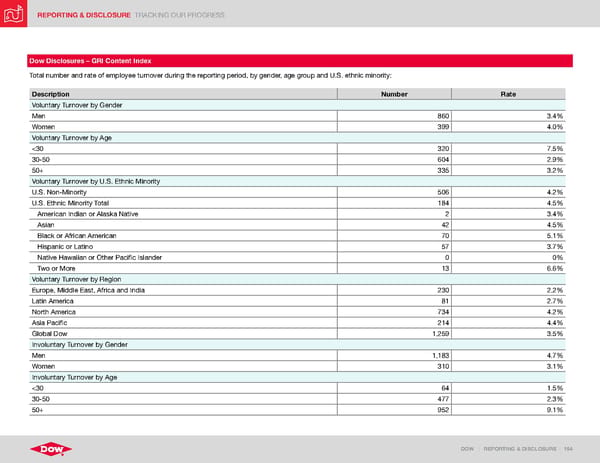Open the Tracking Our Progress header link

pos(179,15)
